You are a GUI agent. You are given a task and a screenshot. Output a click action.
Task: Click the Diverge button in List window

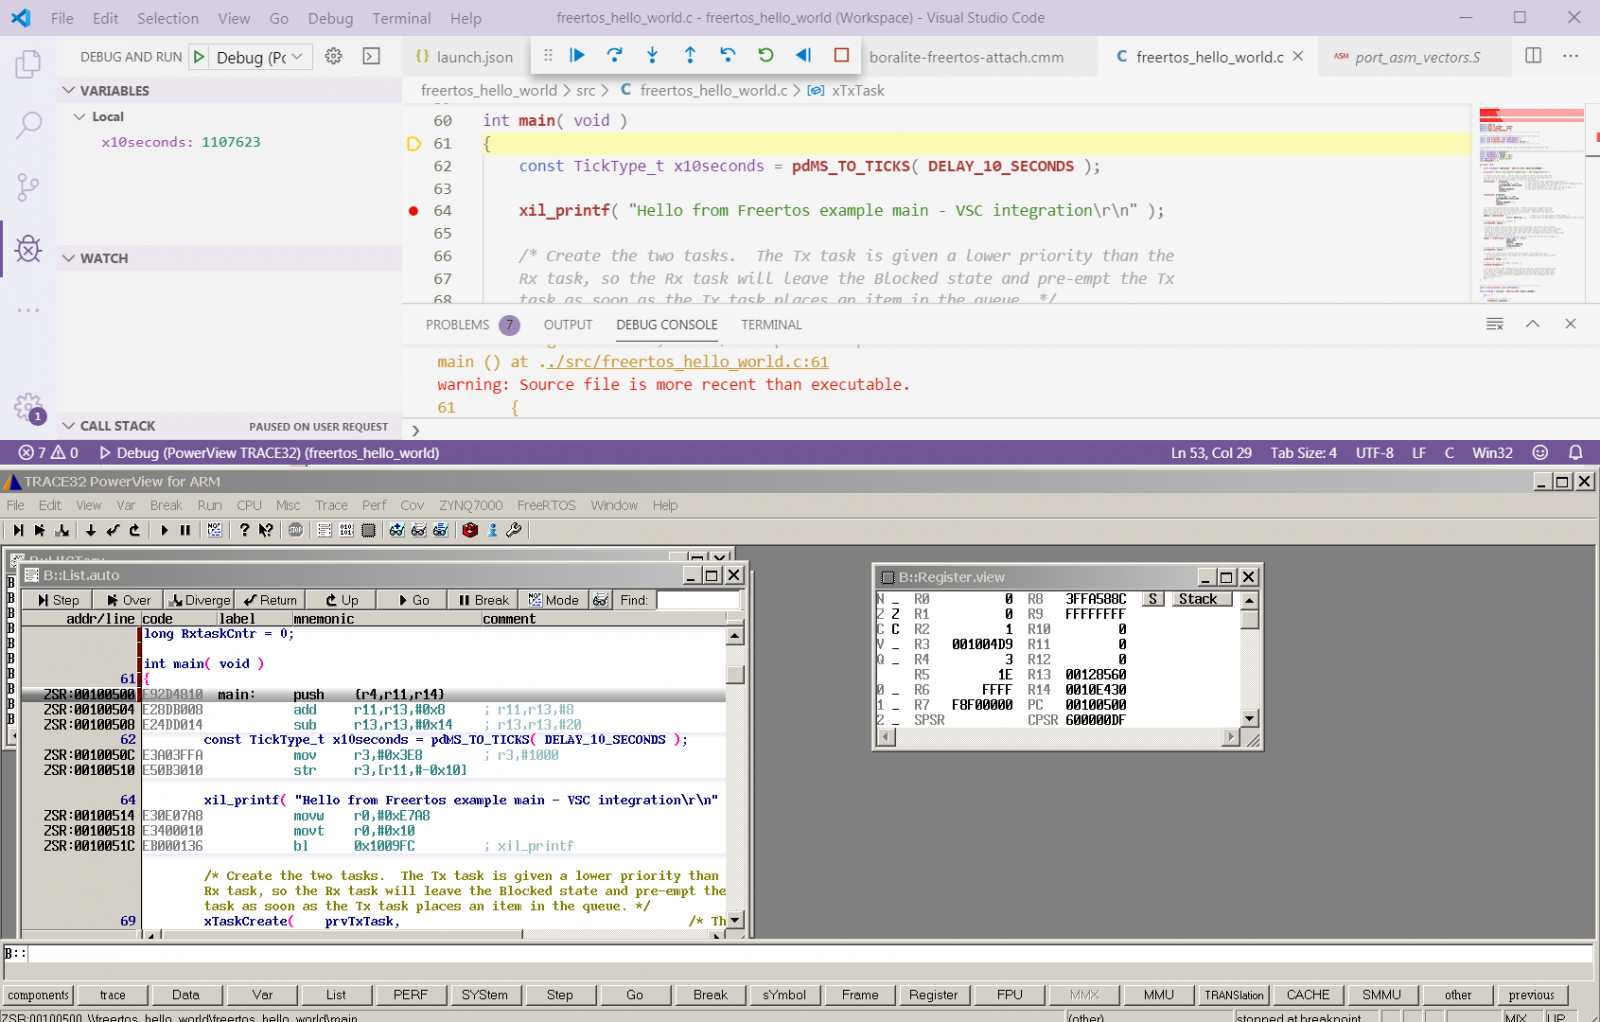[x=200, y=600]
